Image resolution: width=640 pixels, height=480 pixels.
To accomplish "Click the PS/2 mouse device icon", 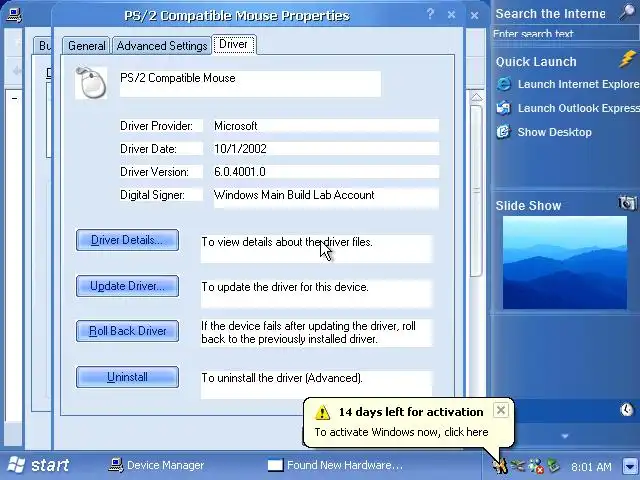I will tap(91, 83).
